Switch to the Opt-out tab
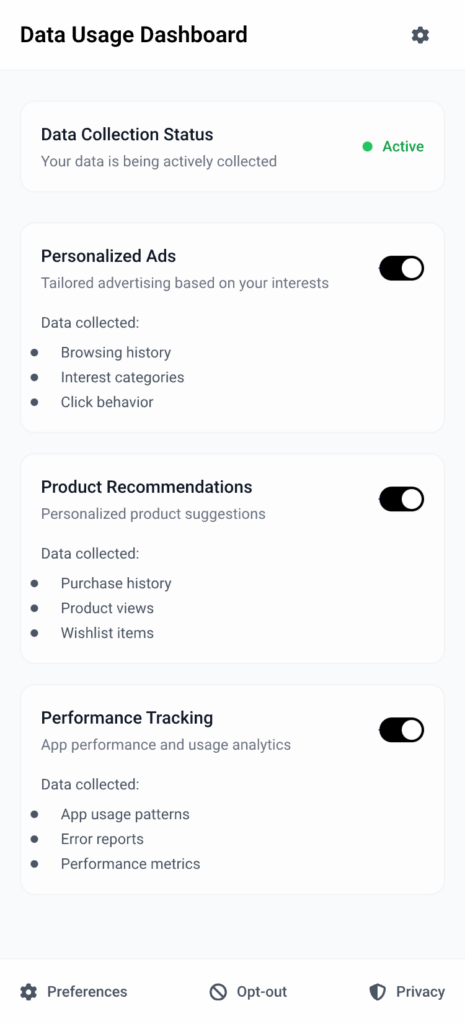This screenshot has height=1024, width=465. [x=248, y=992]
